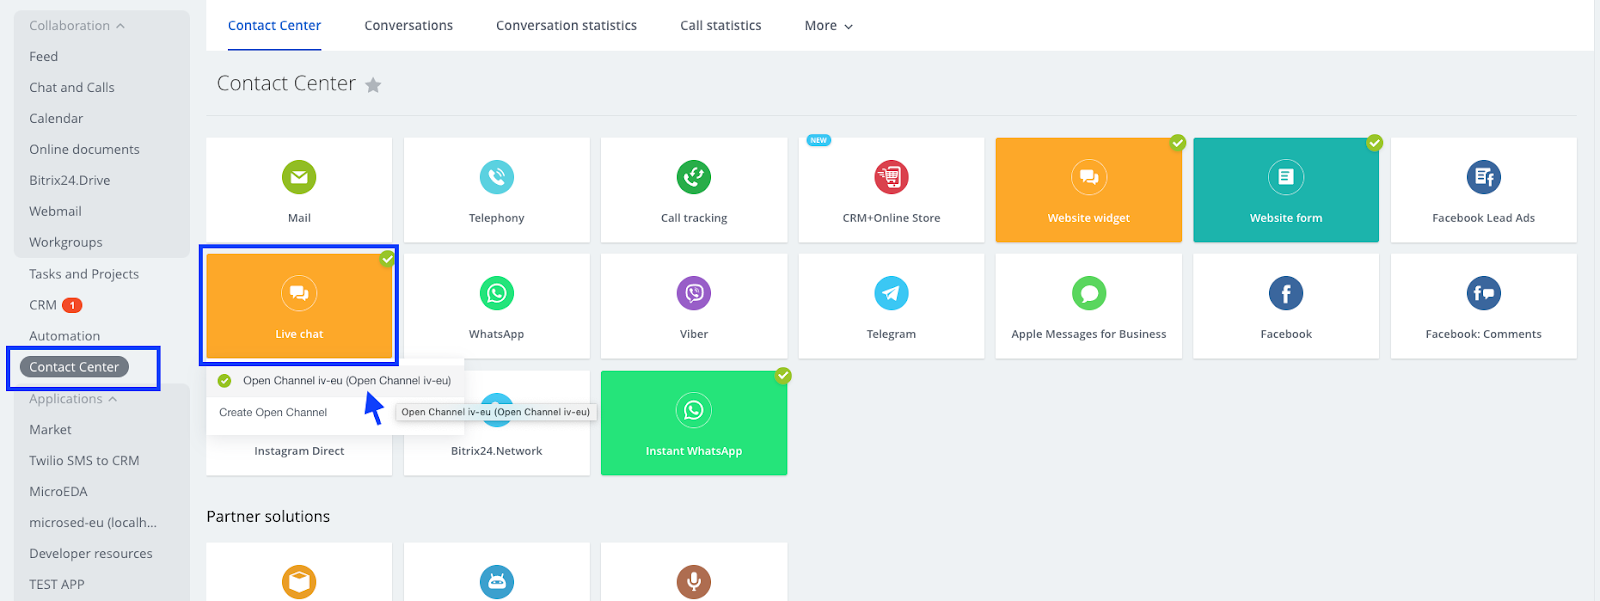Open microsed-eu (localh... sidebar item
Viewport: 1600px width, 601px height.
point(93,523)
